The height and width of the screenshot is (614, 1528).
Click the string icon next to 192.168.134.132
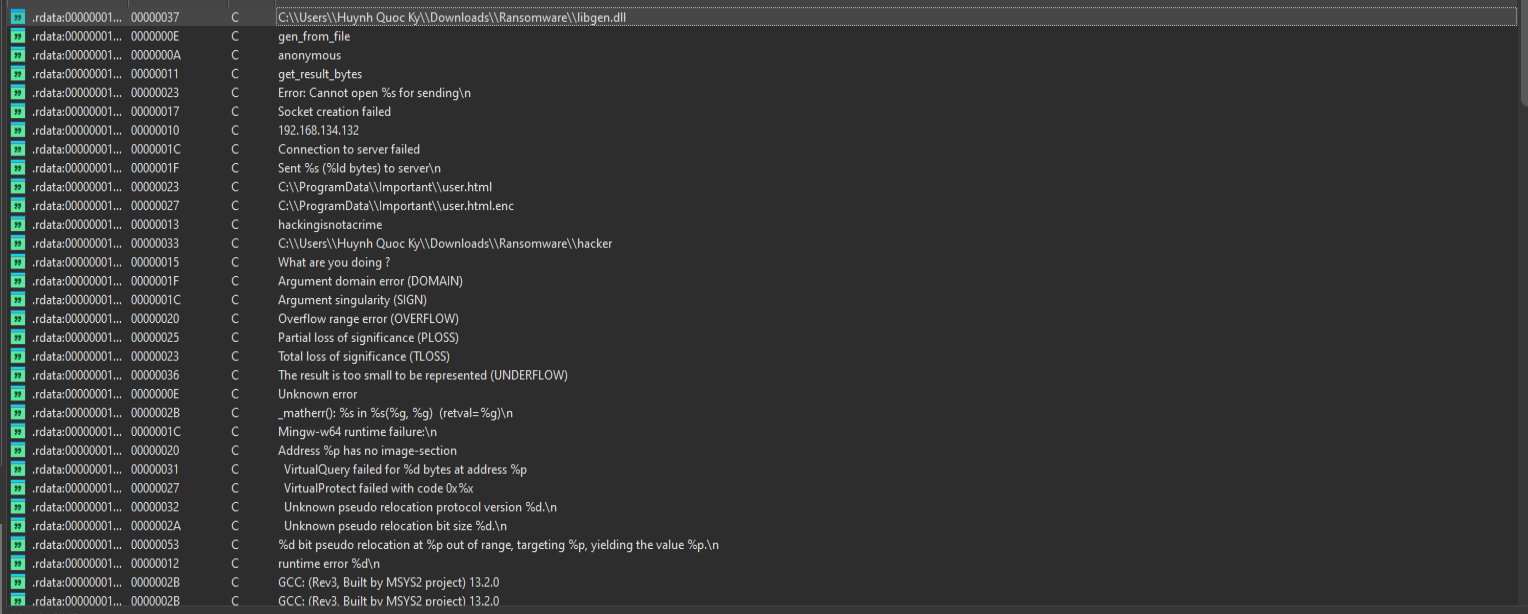17,130
